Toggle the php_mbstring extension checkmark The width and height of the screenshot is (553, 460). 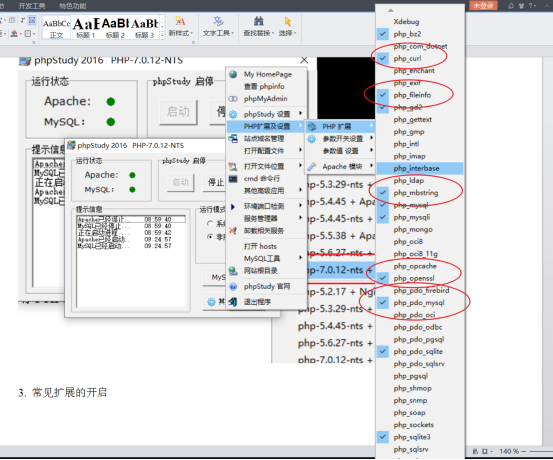tap(383, 193)
